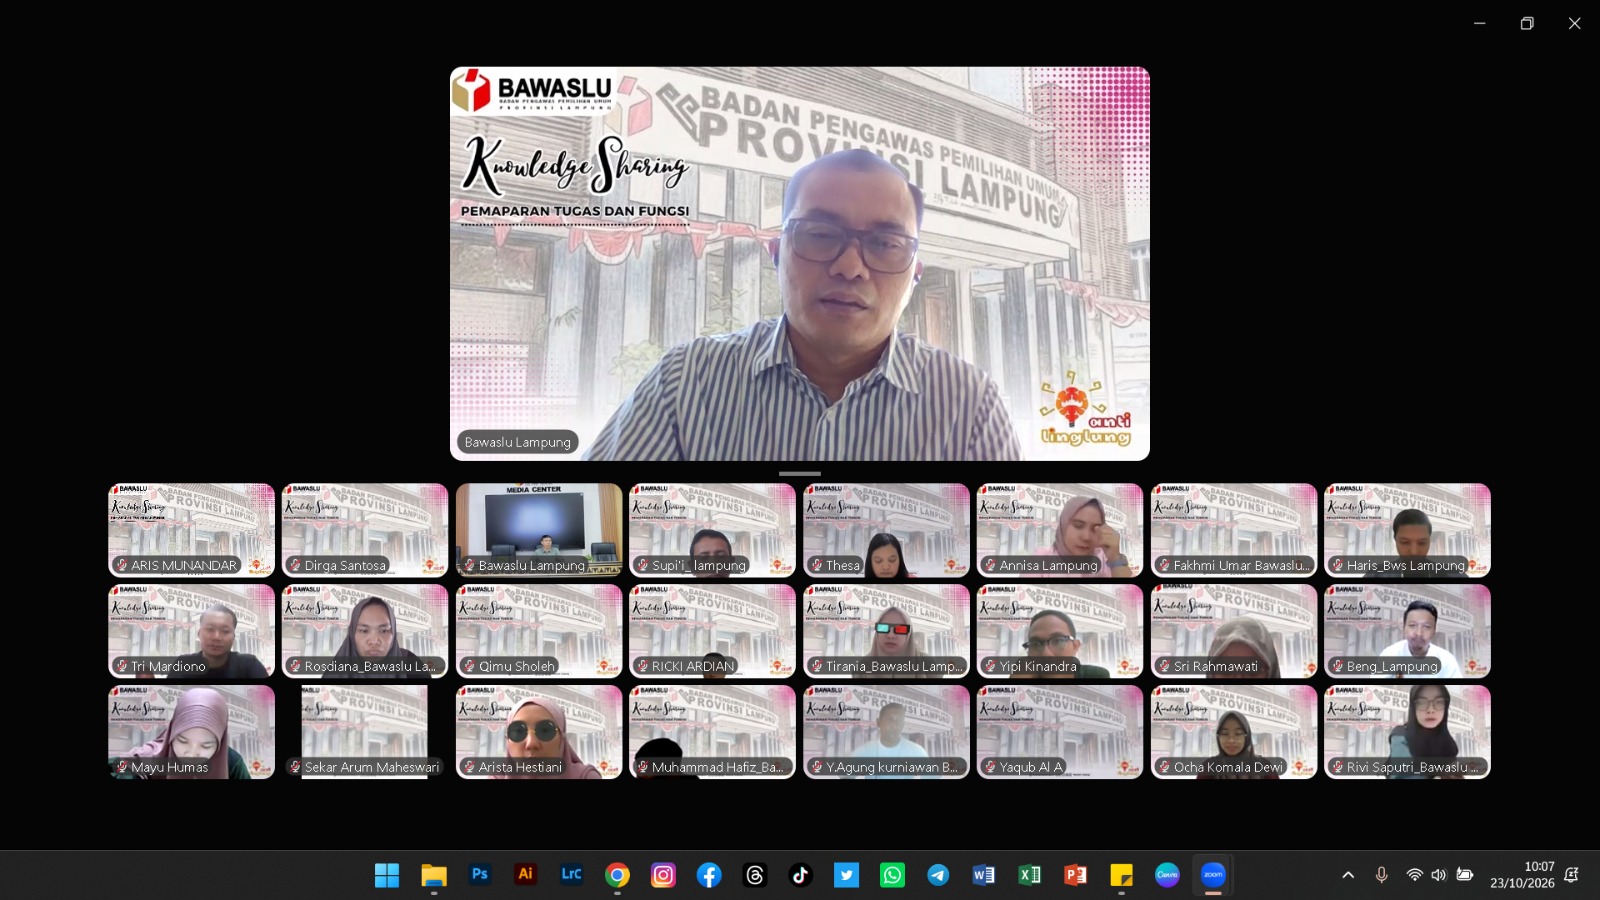Screen dimensions: 1600x900
Task: Open Twitter taskbar icon
Action: click(846, 875)
